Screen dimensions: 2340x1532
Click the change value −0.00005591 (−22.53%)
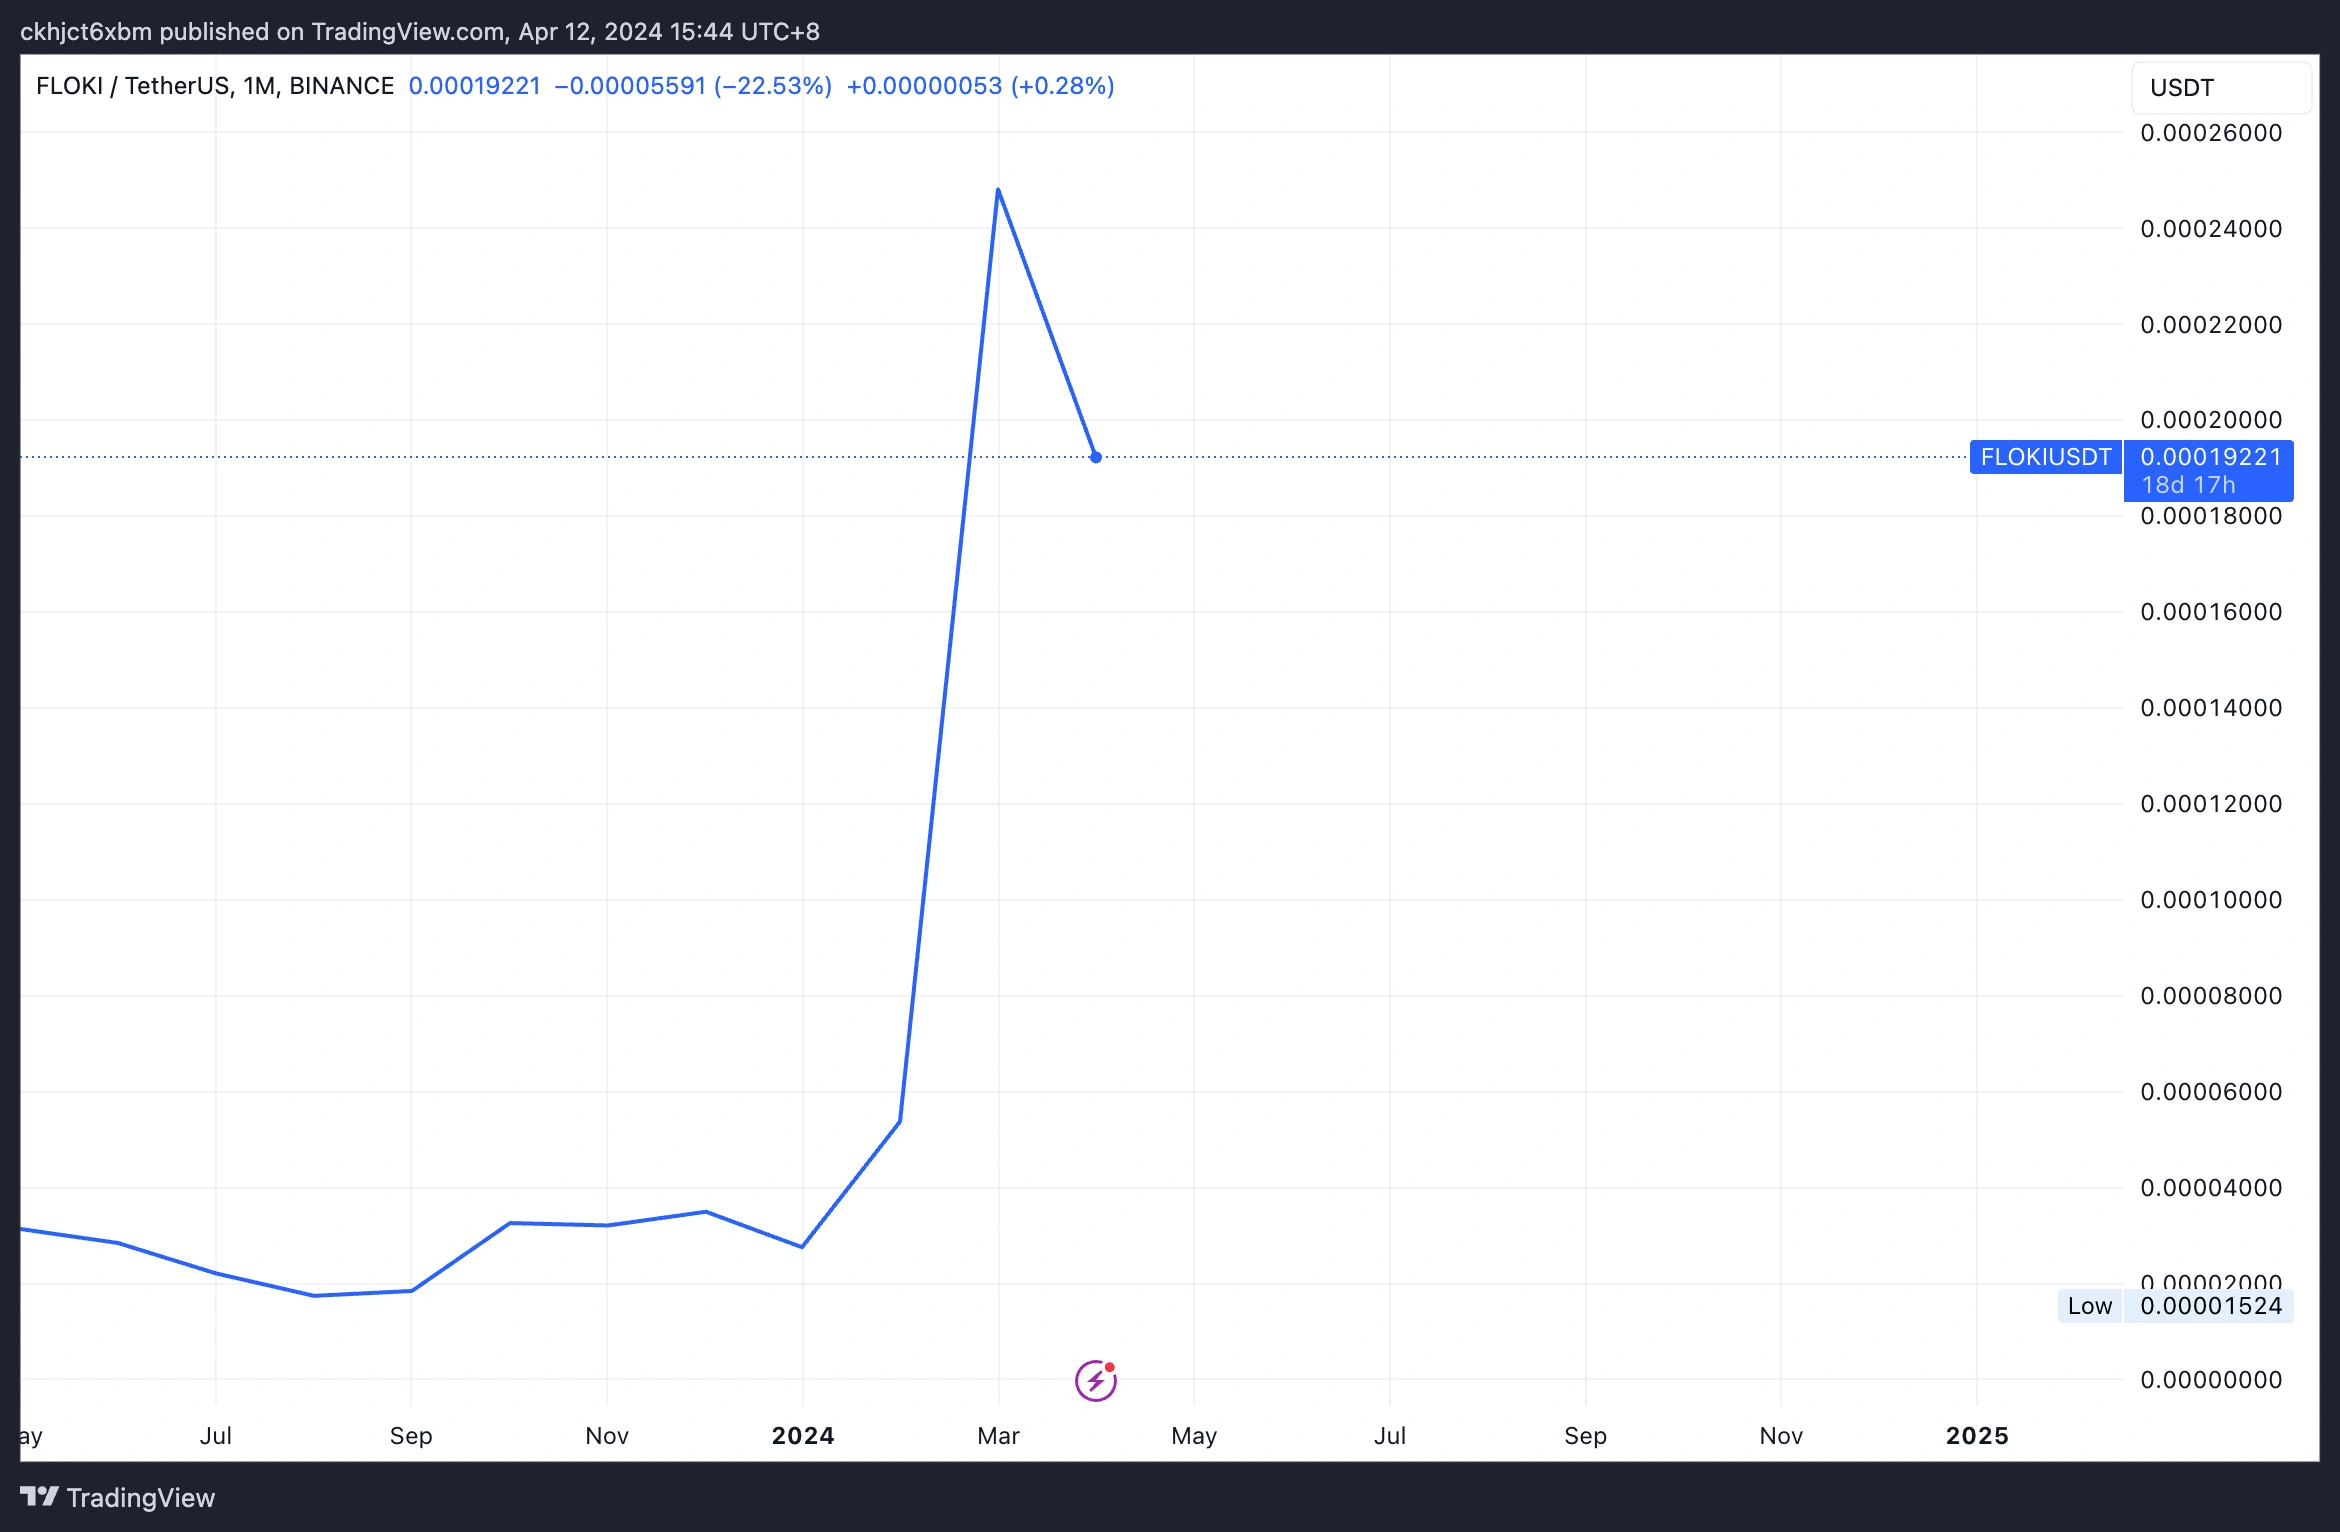(693, 86)
